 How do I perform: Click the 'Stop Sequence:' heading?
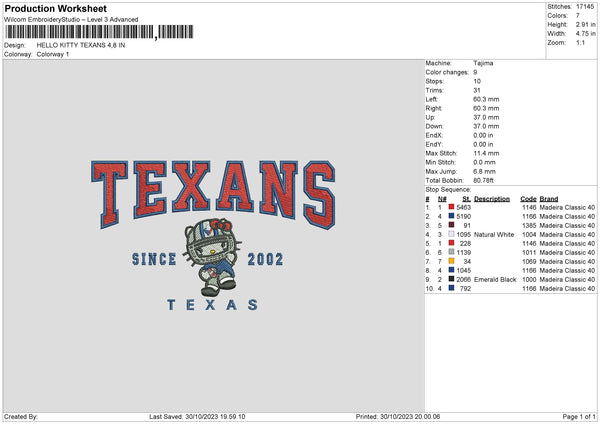point(448,190)
